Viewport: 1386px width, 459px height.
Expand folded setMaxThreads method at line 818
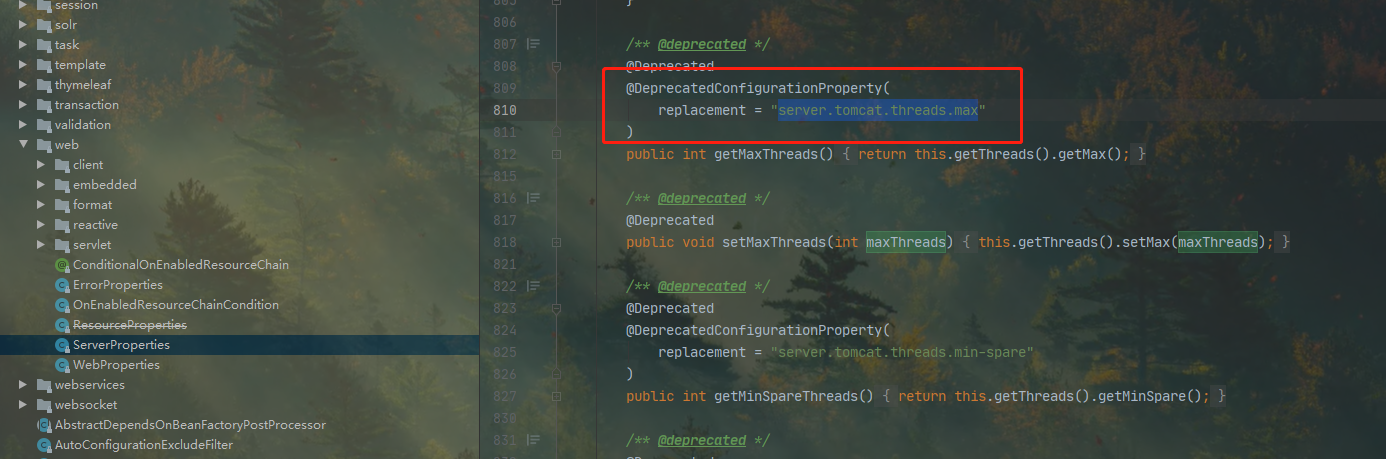coord(557,242)
